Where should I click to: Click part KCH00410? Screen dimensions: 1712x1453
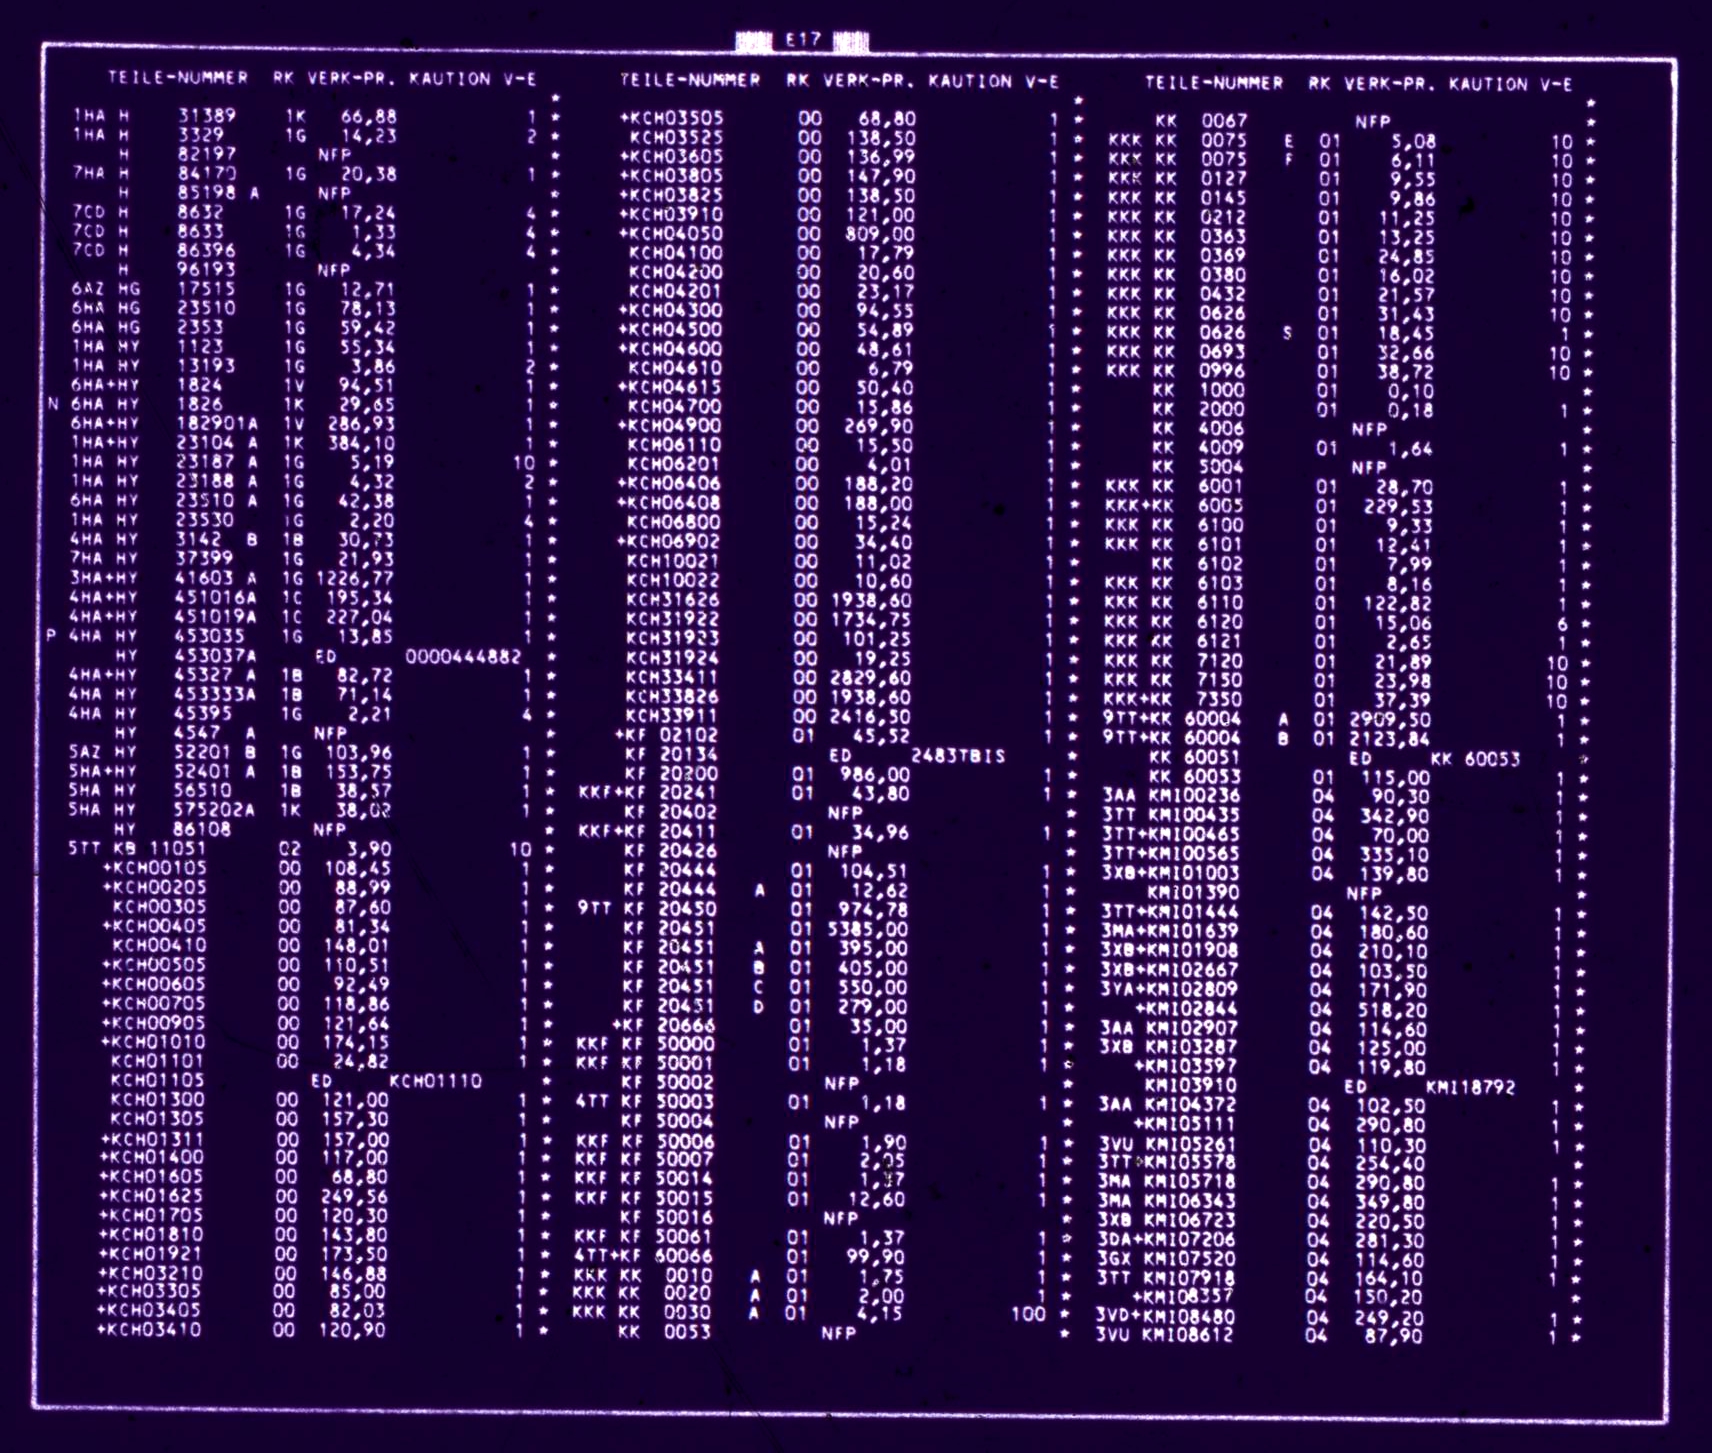pos(160,945)
